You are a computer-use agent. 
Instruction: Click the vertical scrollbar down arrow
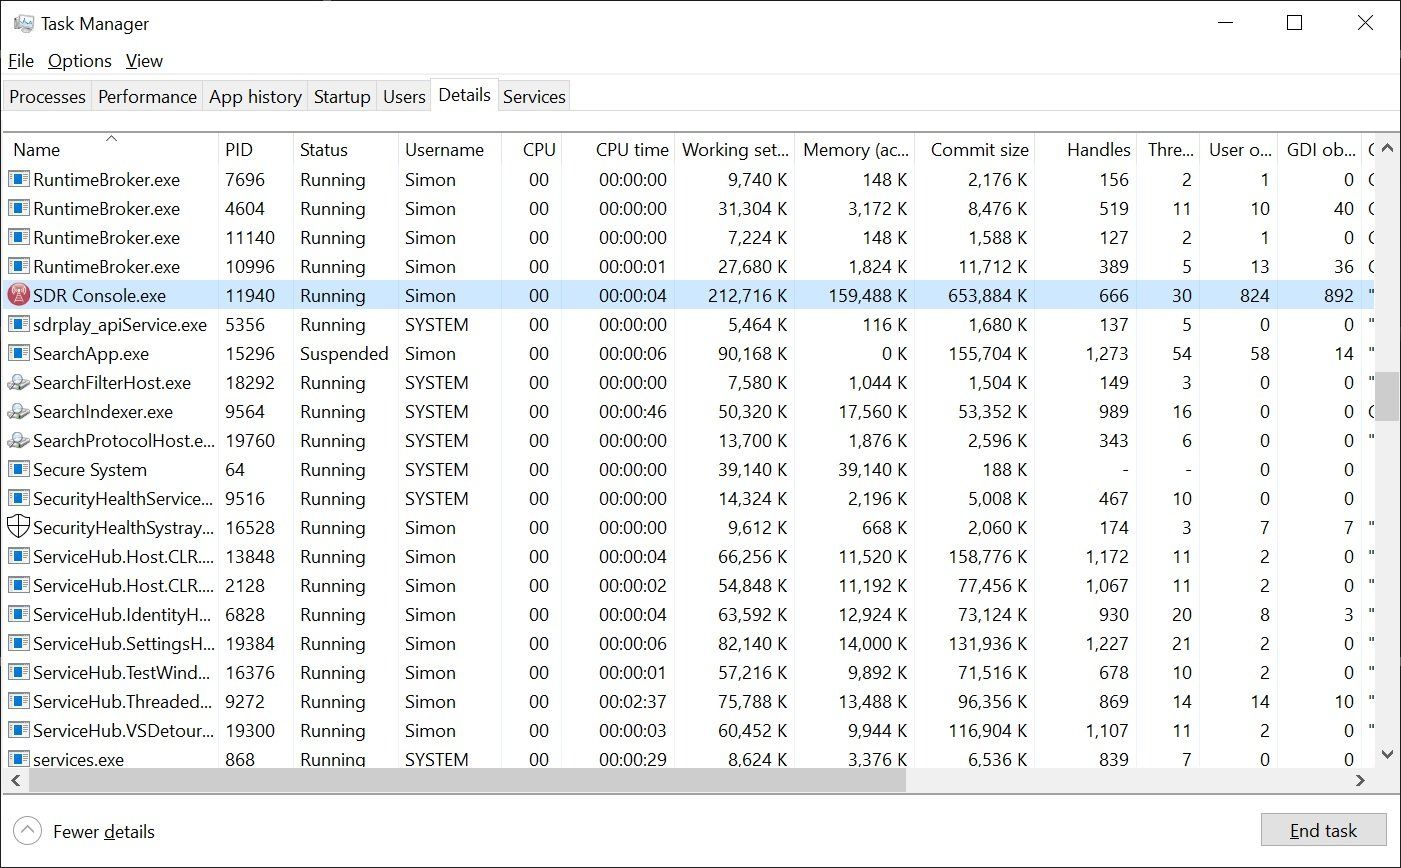[x=1387, y=755]
